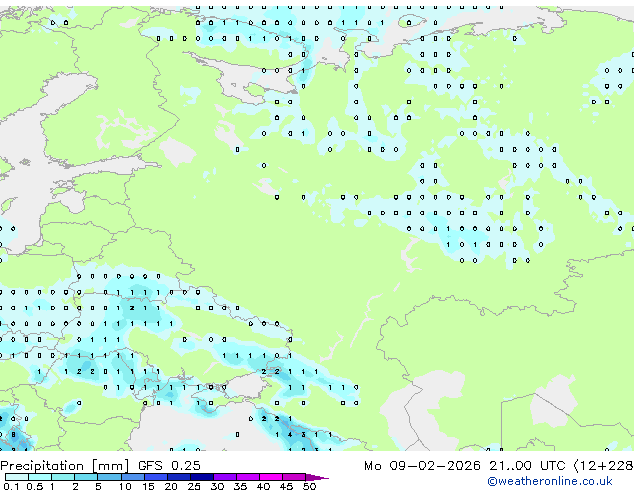The image size is (634, 490).
Task: Select the legend swatch between 5 and 10
Action: [x=109, y=477]
